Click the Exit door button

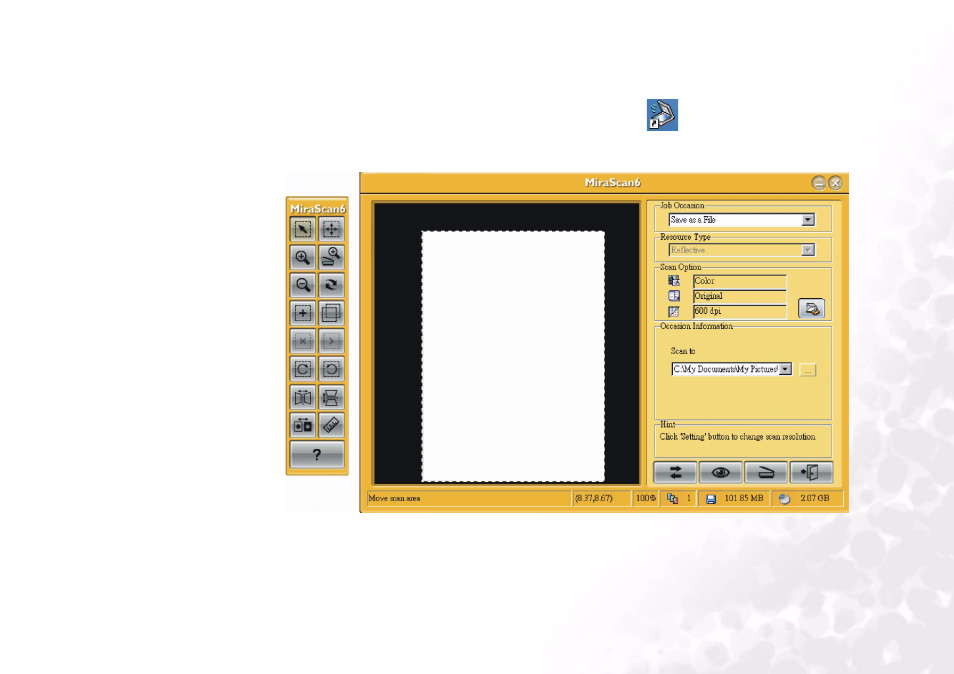point(811,473)
